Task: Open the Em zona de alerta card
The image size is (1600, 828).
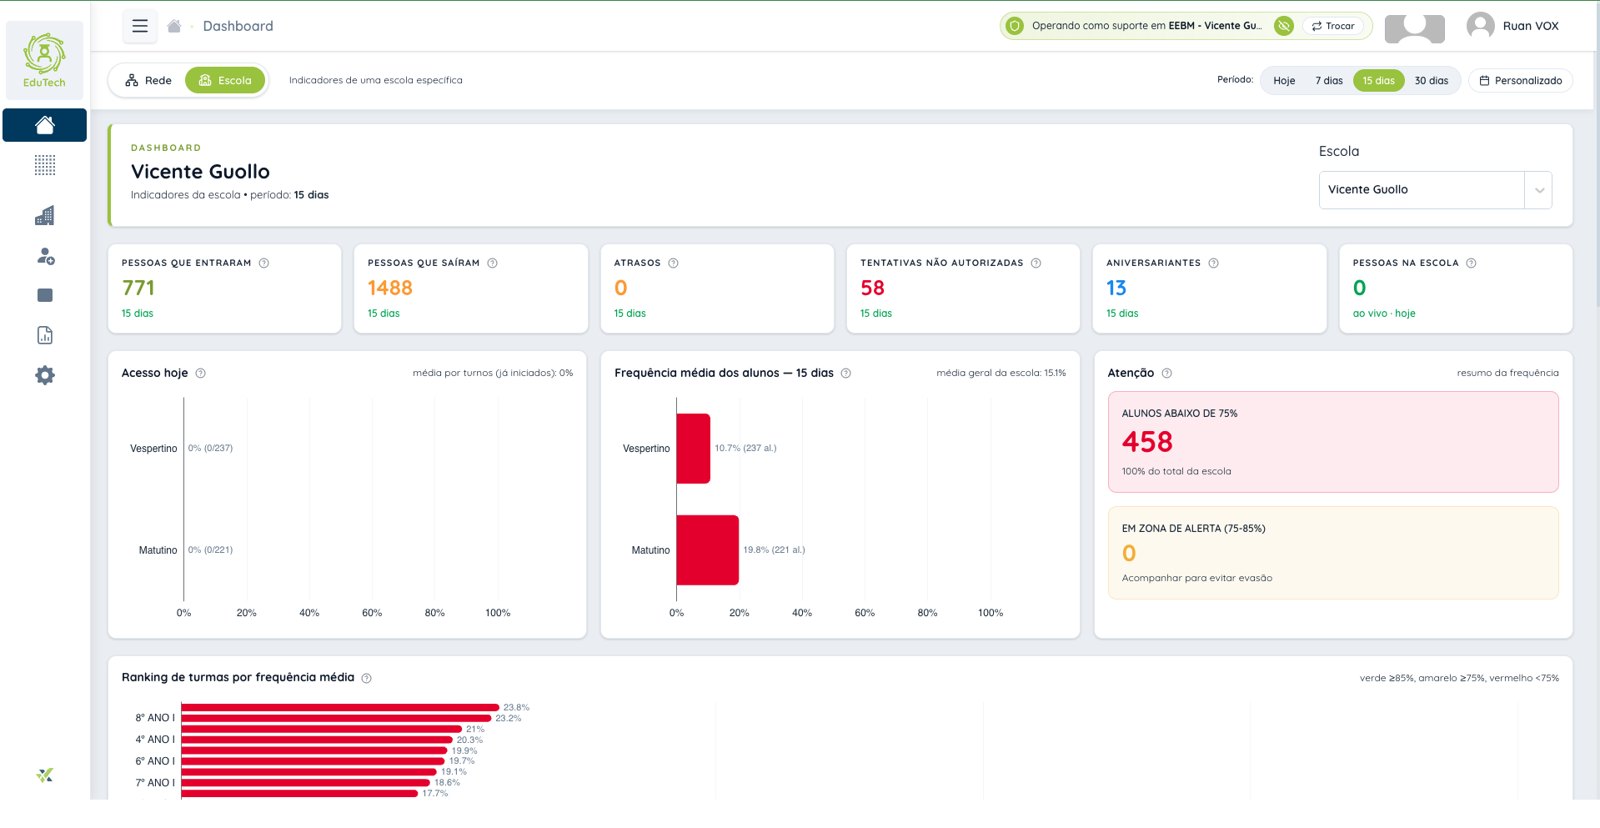Action: [1333, 553]
